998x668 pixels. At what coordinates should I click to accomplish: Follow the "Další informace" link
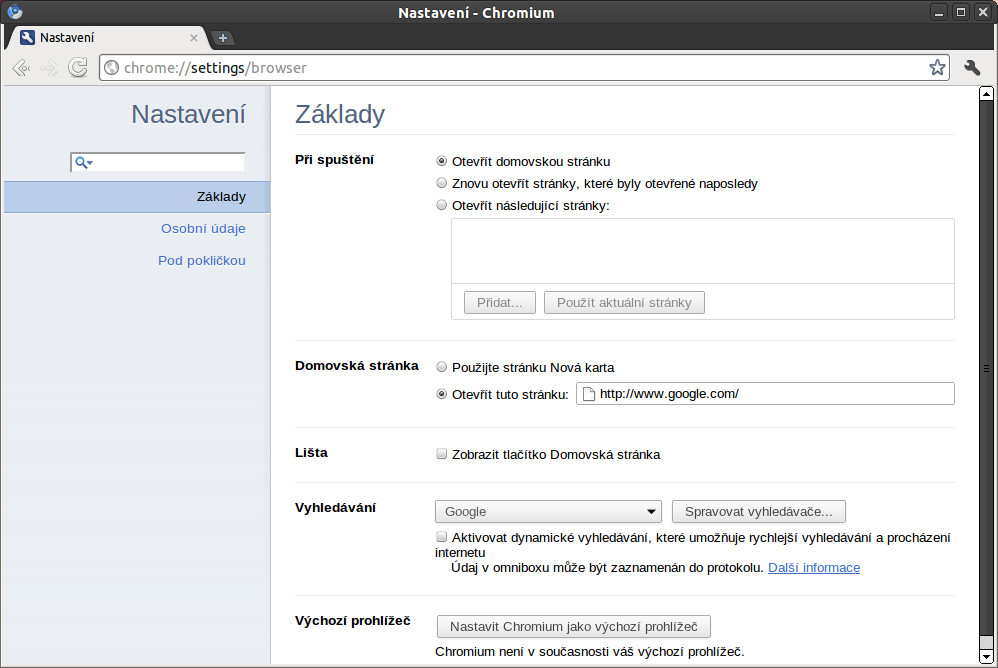(814, 567)
